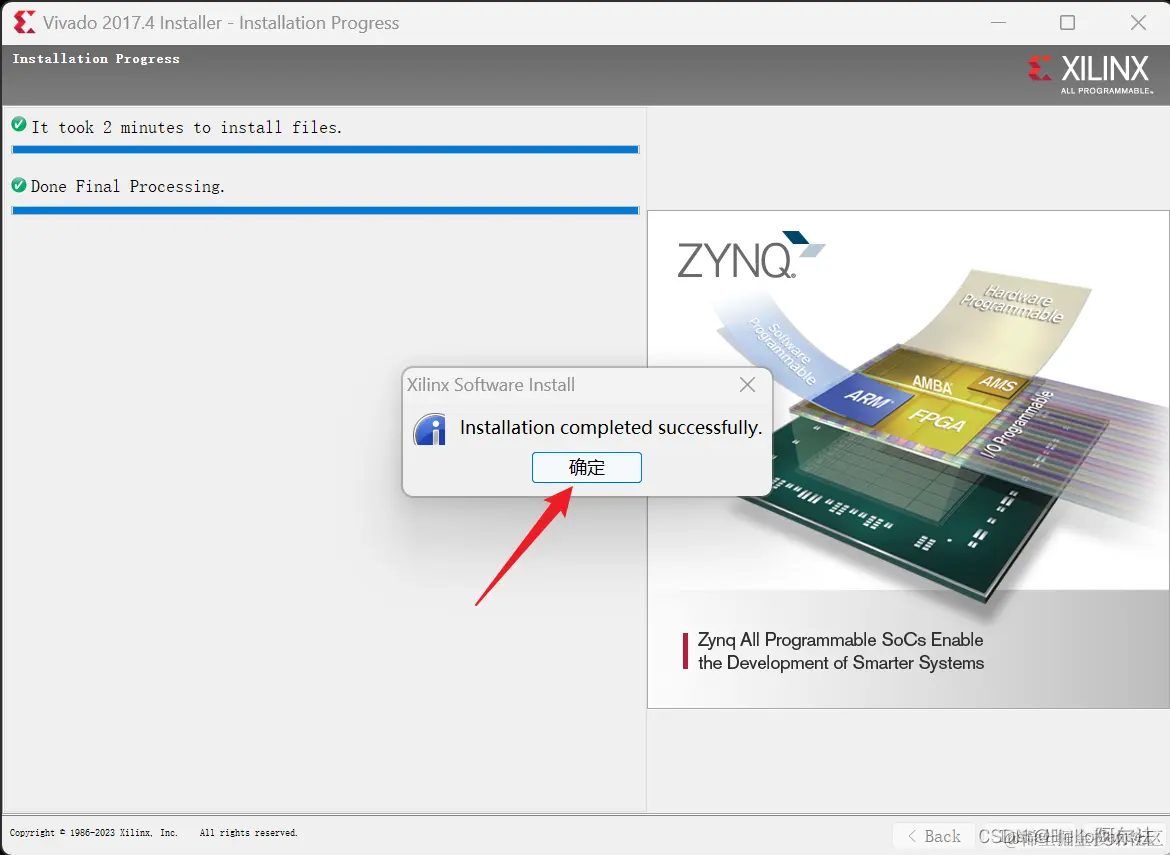Close the Vivado 2017.4 Installer window
Screen dimensions: 1170x855
pos(1138,22)
